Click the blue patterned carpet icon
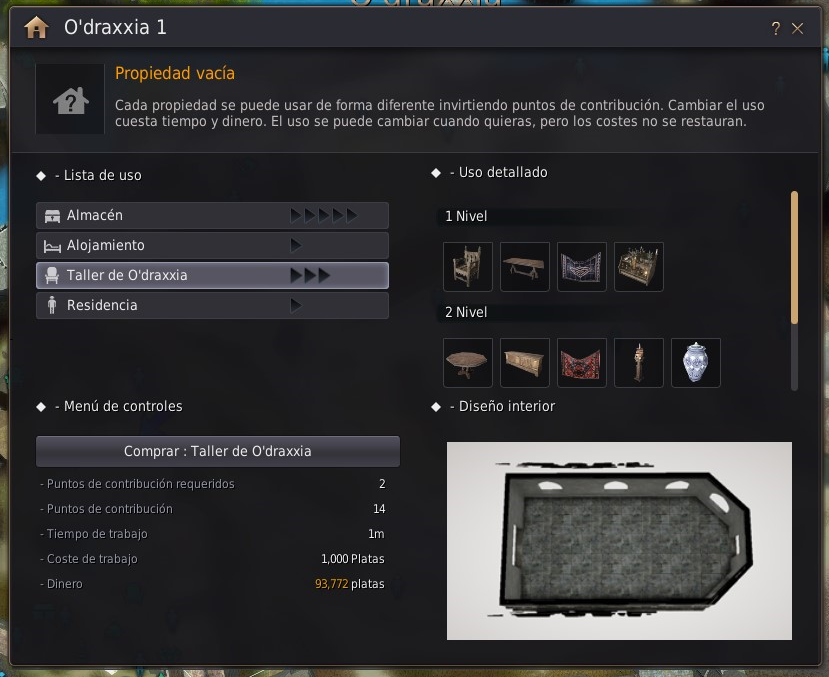The width and height of the screenshot is (829, 677). [x=582, y=267]
